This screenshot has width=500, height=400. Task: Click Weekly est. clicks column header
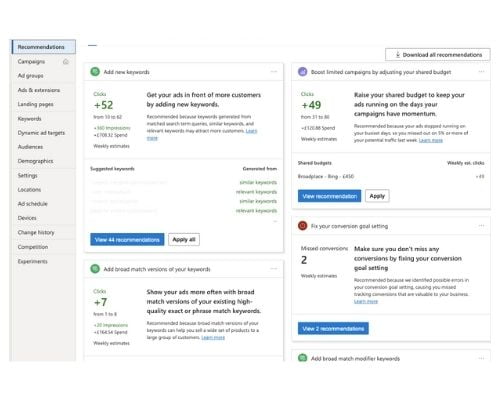point(466,163)
